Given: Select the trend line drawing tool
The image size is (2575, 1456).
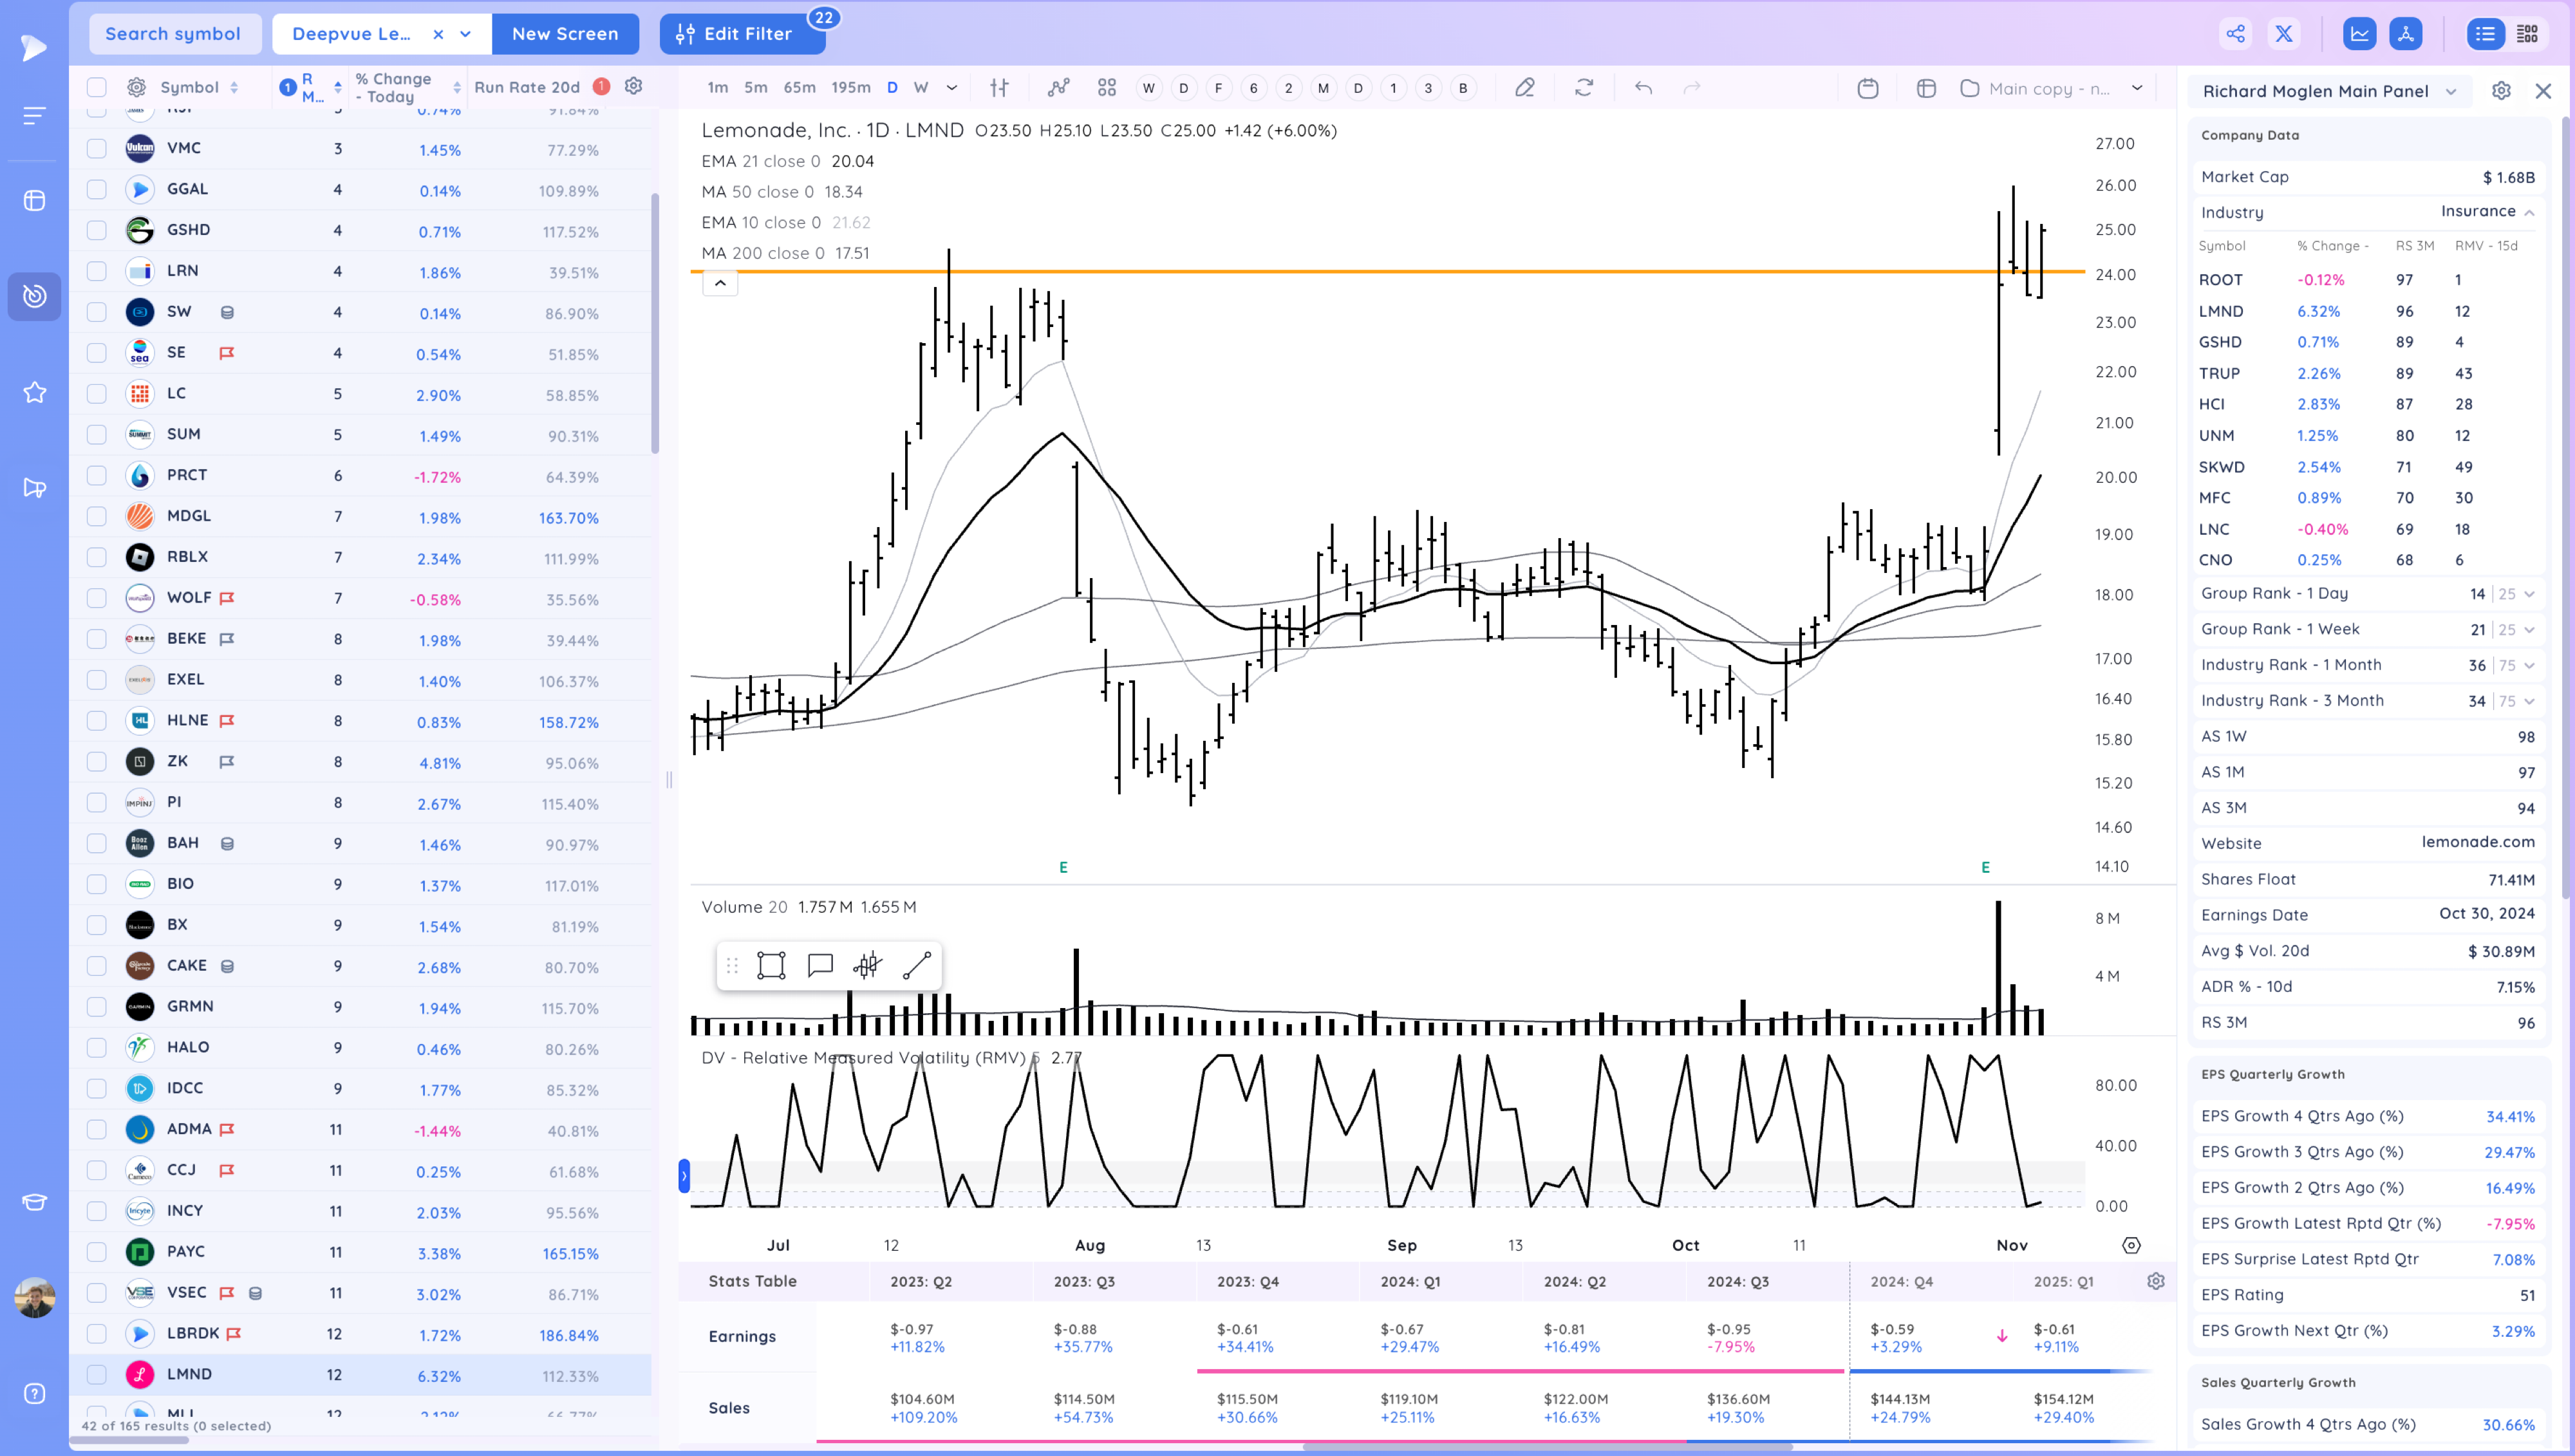Looking at the screenshot, I should point(917,965).
